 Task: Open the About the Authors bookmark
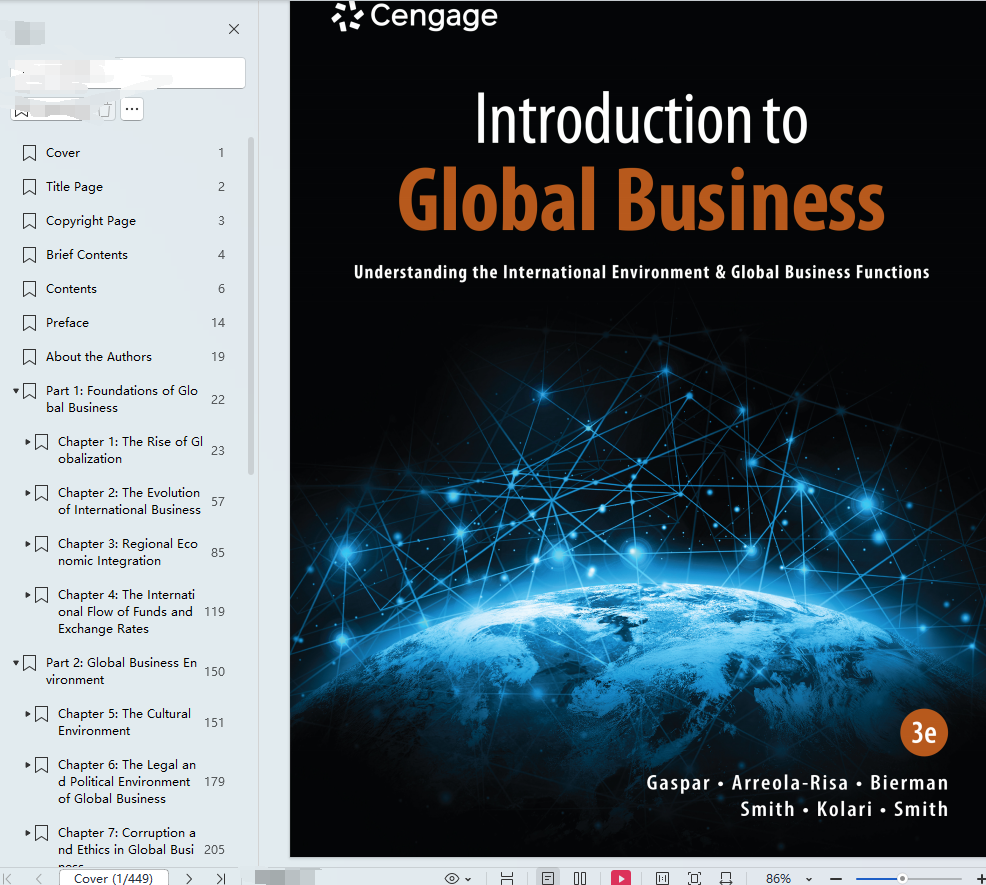coord(99,357)
